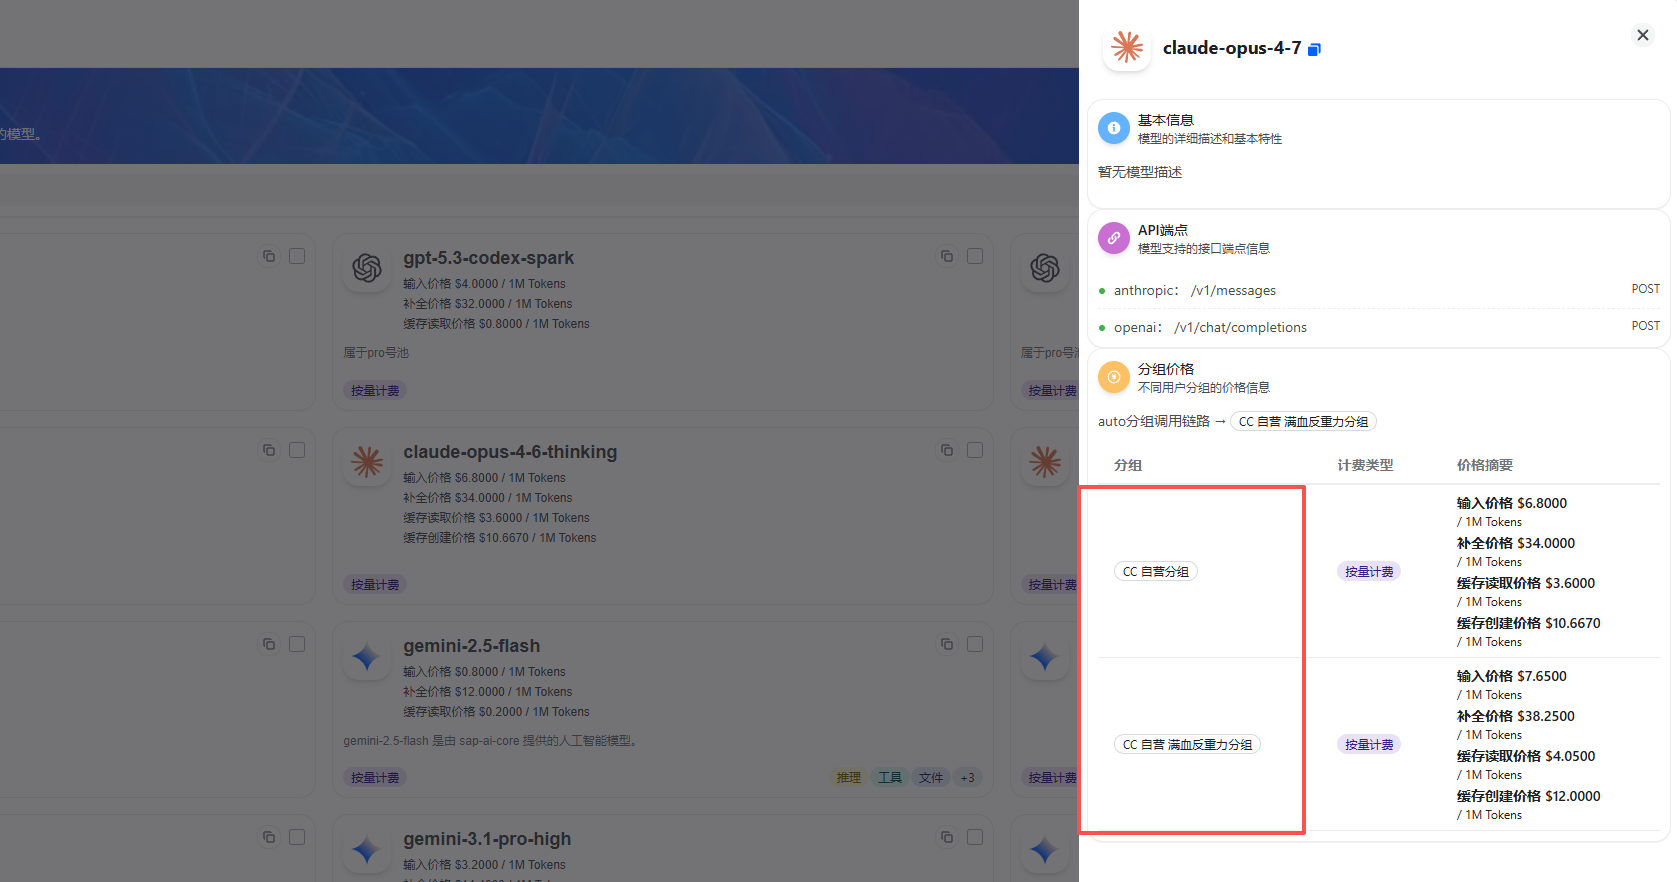Screen dimensions: 1677x882
Task: Click 补全价格 $12.0000 on gemini-2.5-flash card
Action: (x=488, y=692)
